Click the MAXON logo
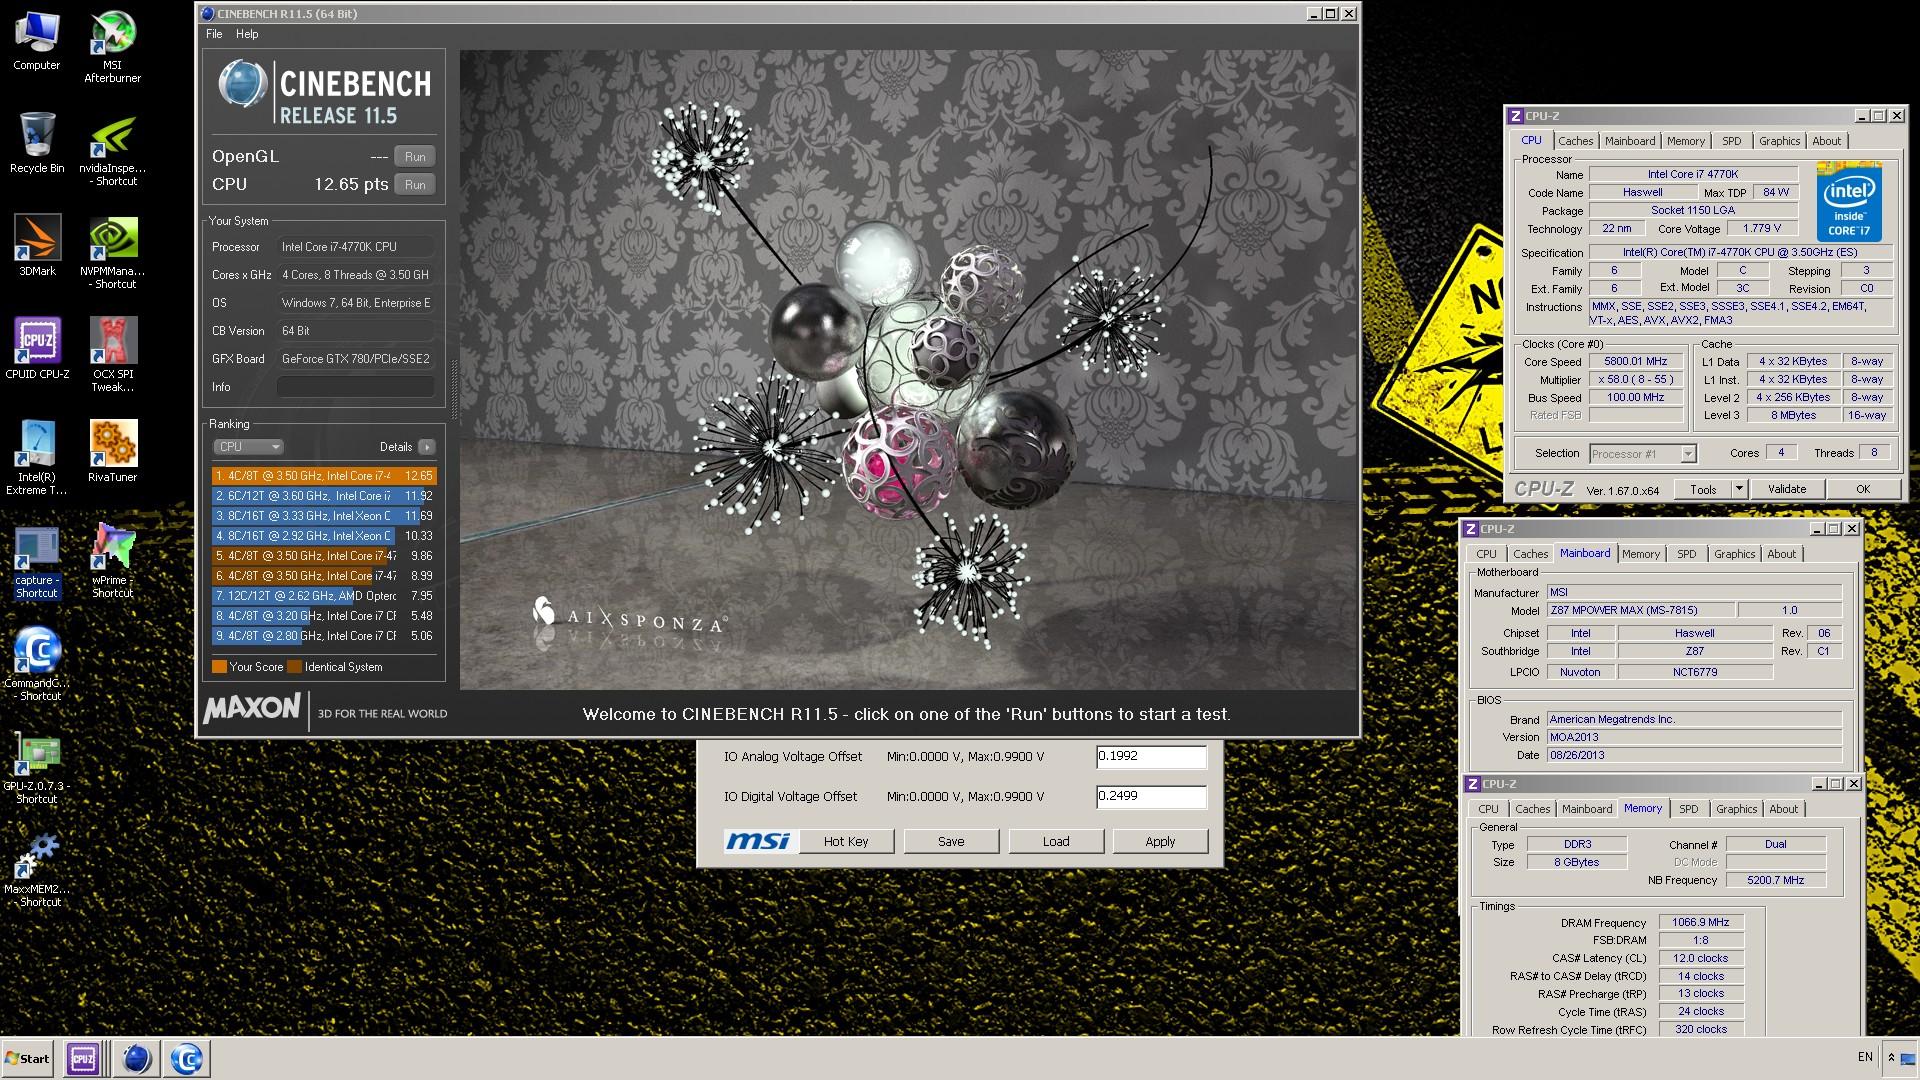 click(x=252, y=709)
